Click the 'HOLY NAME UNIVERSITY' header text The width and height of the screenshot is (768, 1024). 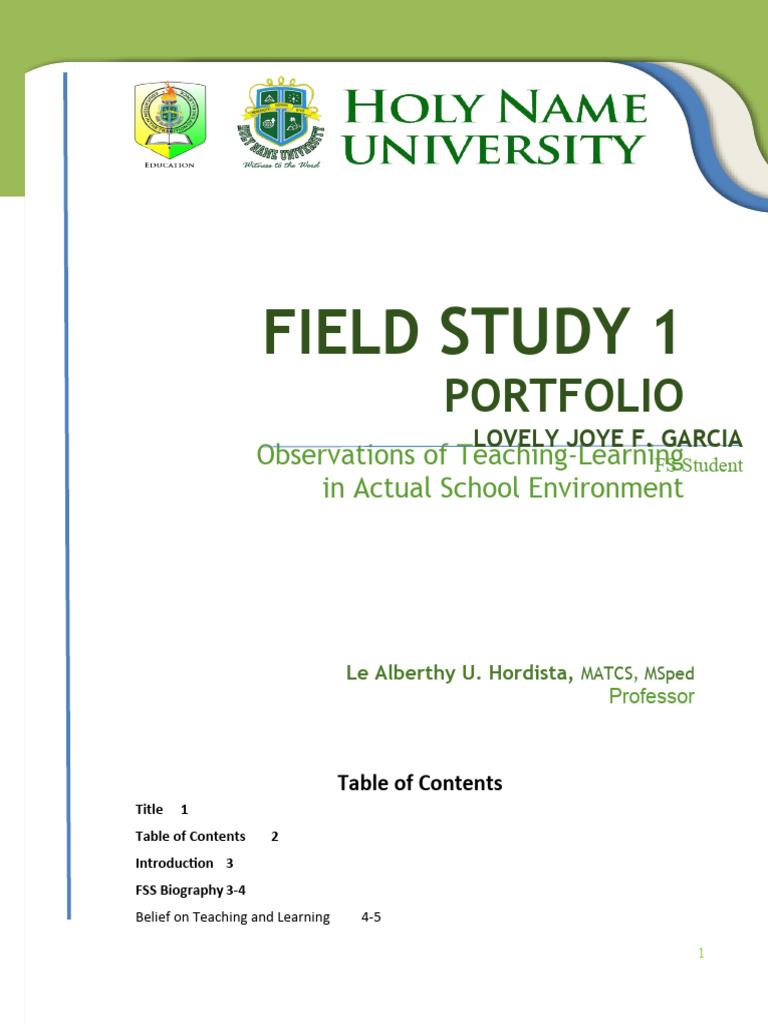495,127
